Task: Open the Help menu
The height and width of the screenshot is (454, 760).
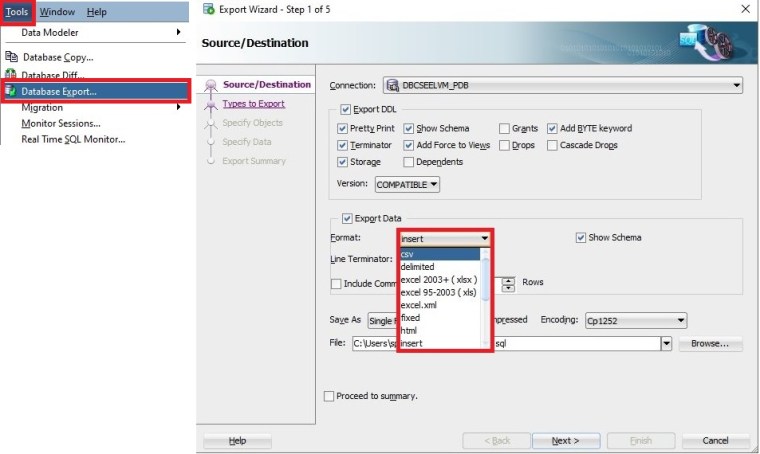Action: (96, 12)
